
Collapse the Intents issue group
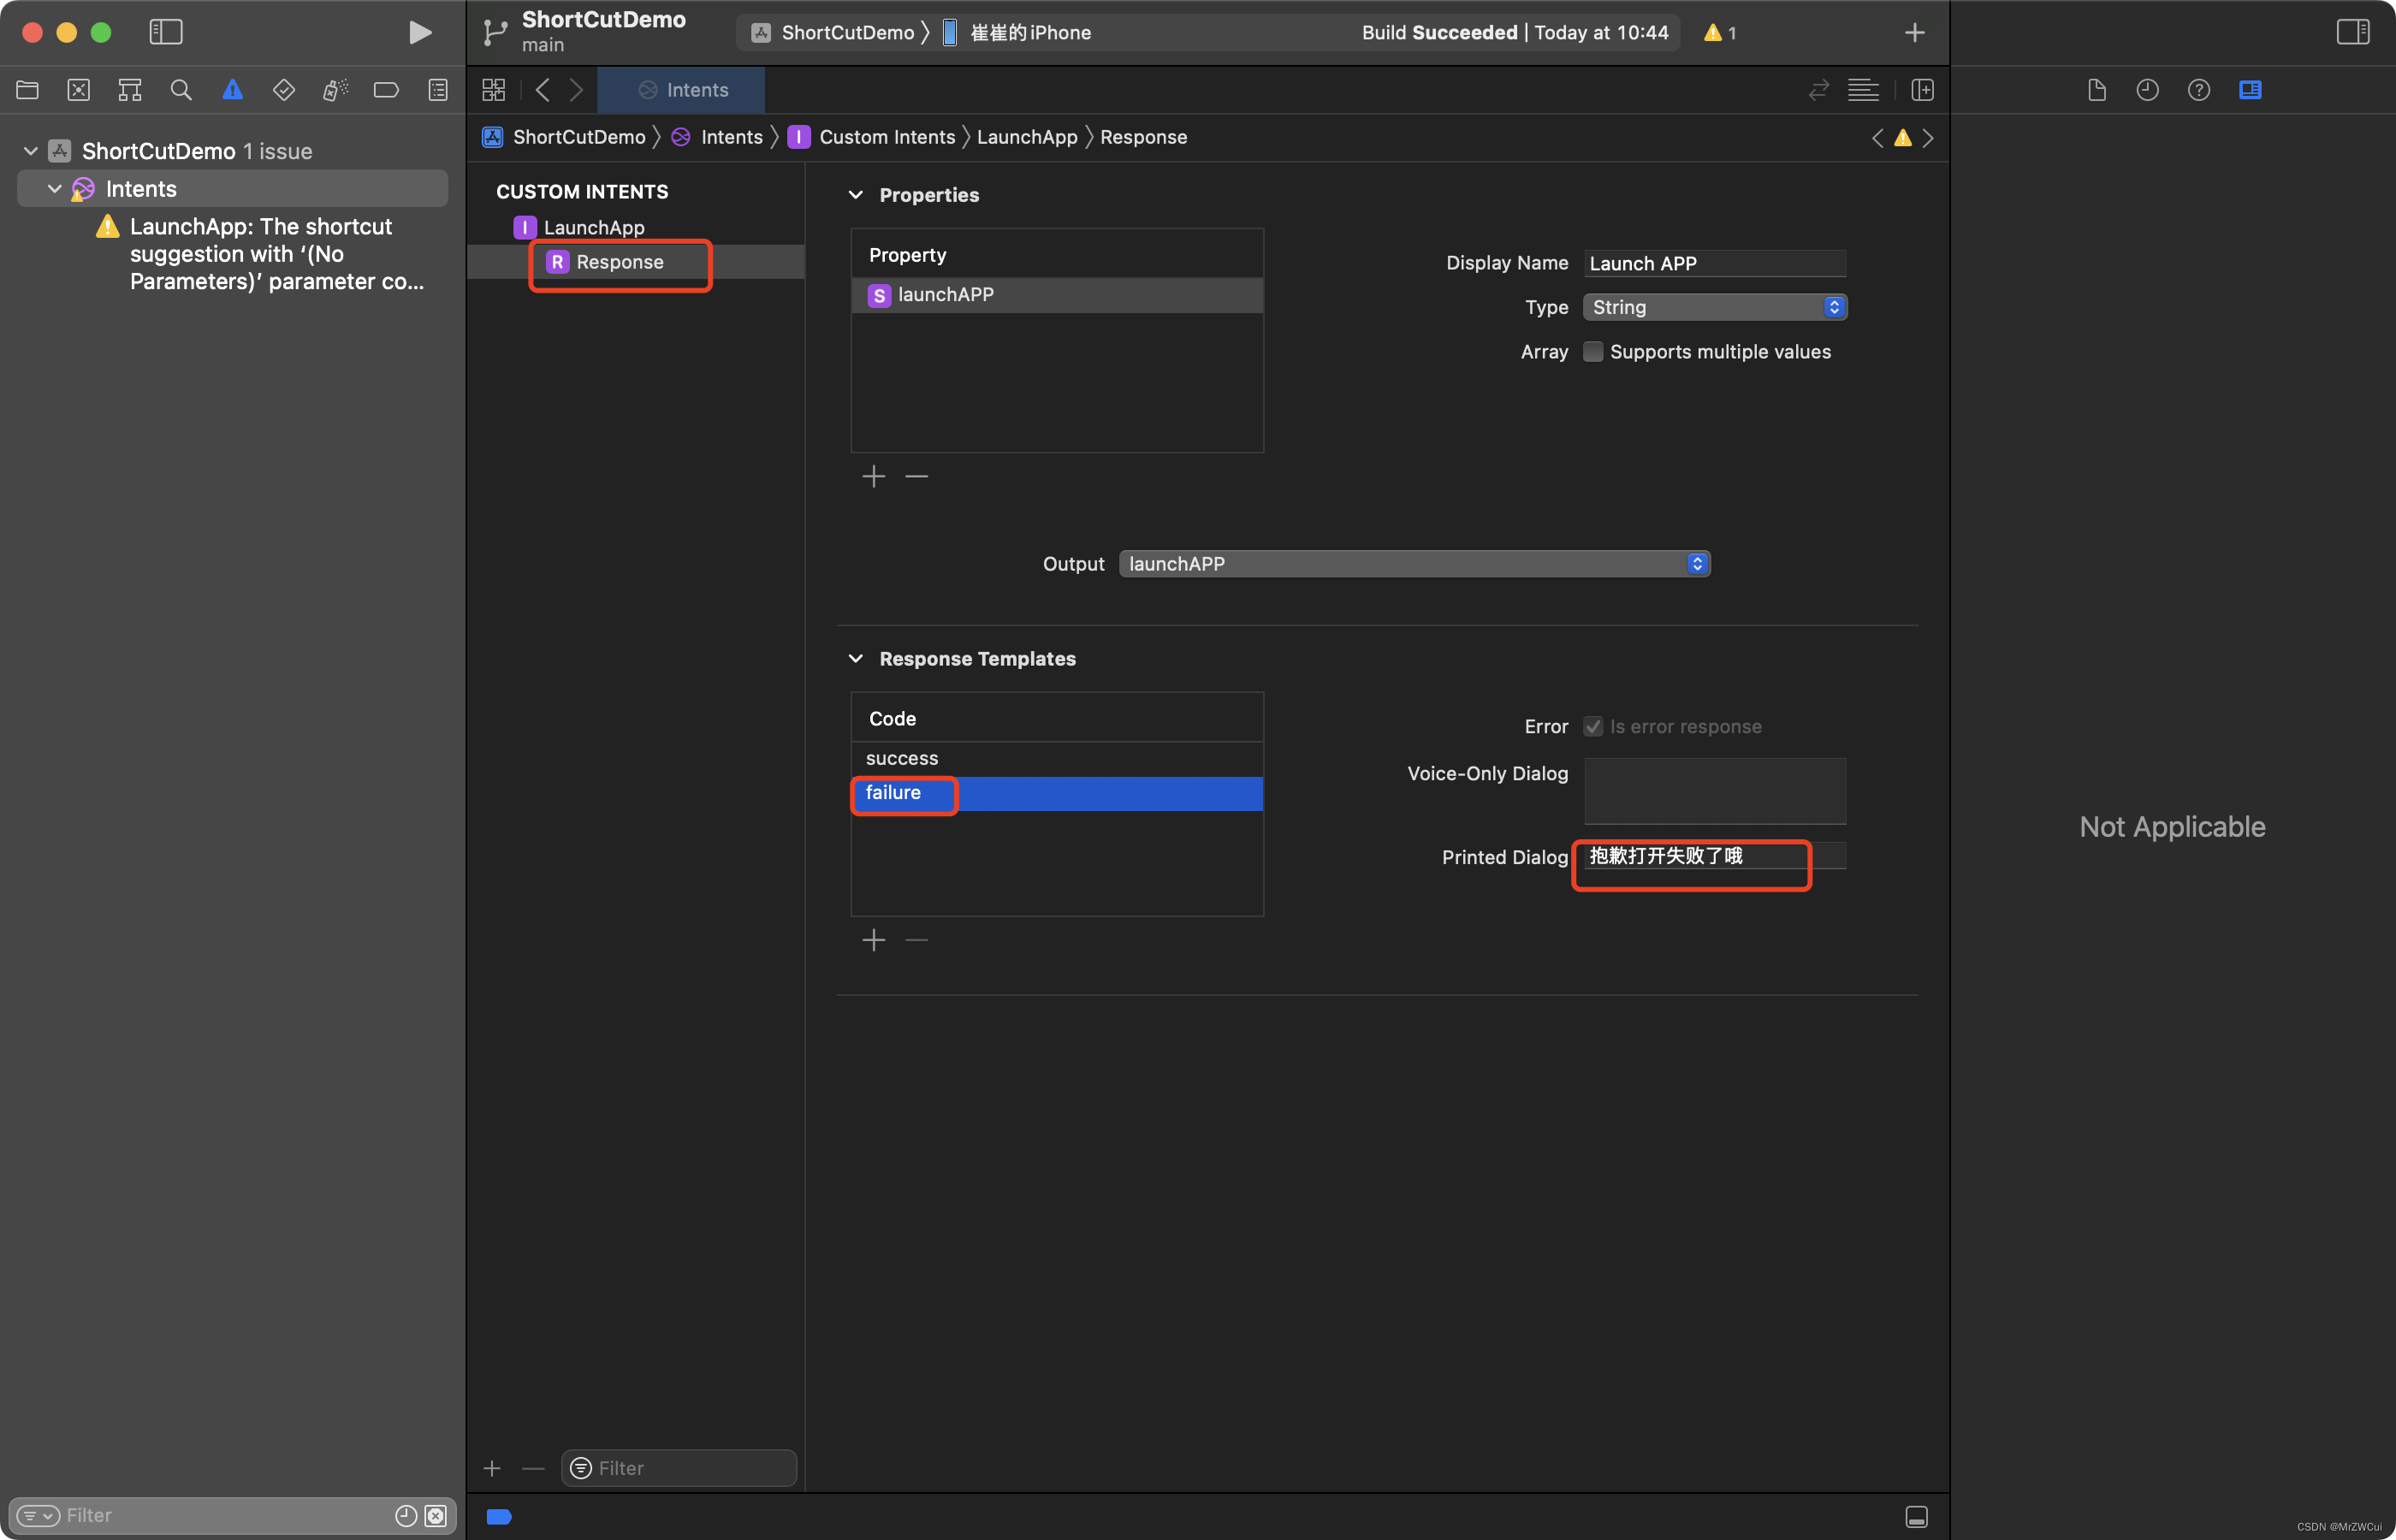(x=55, y=189)
